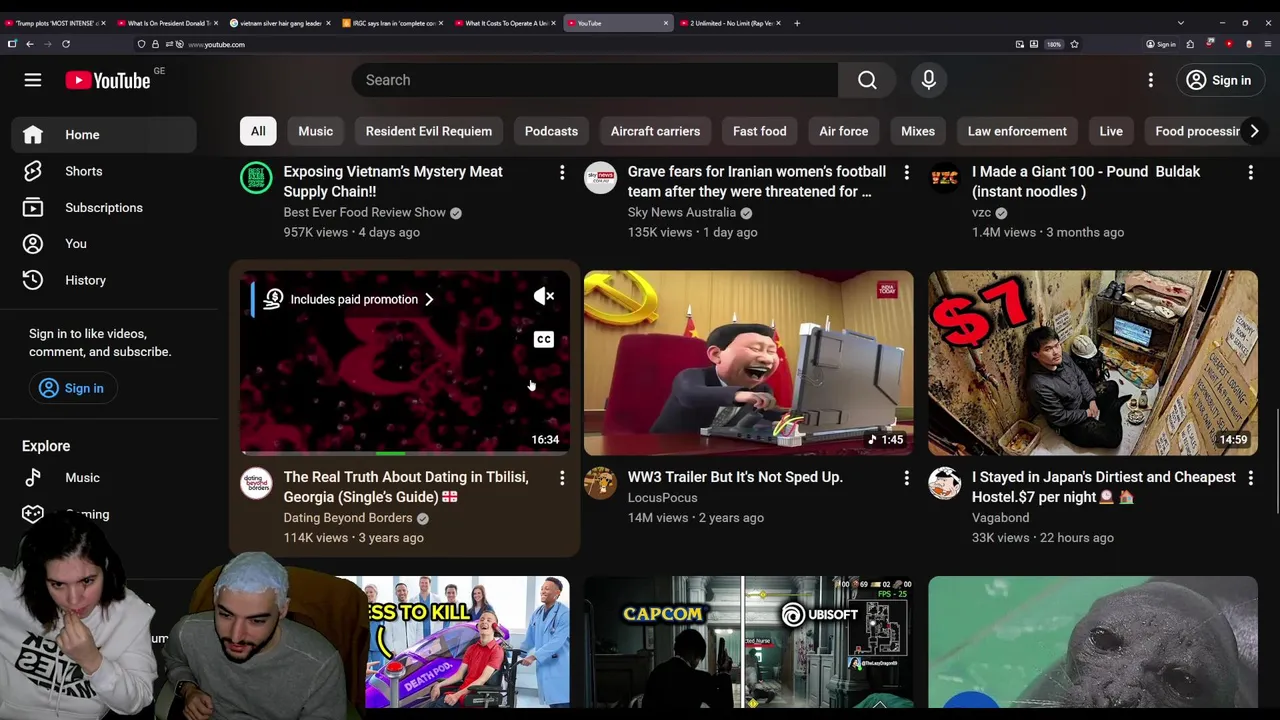Select the Aircraft carriers chip
The image size is (1280, 720).
click(655, 131)
